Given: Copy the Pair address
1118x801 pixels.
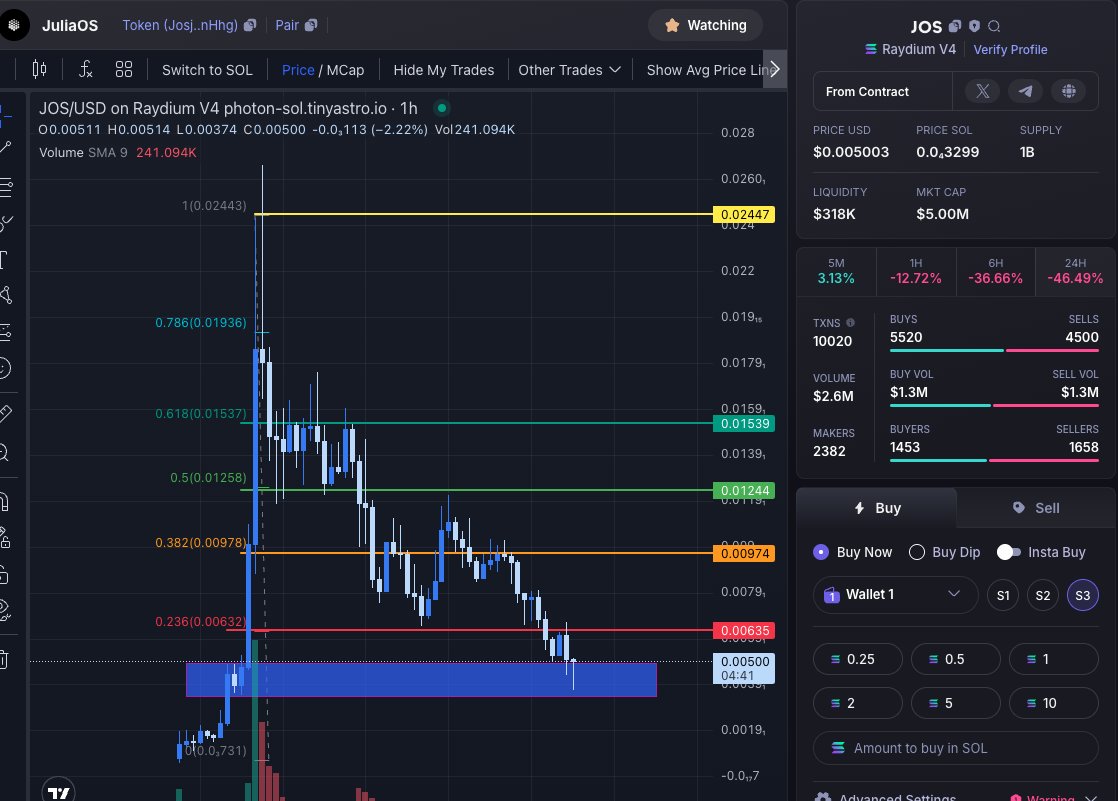Looking at the screenshot, I should [311, 25].
